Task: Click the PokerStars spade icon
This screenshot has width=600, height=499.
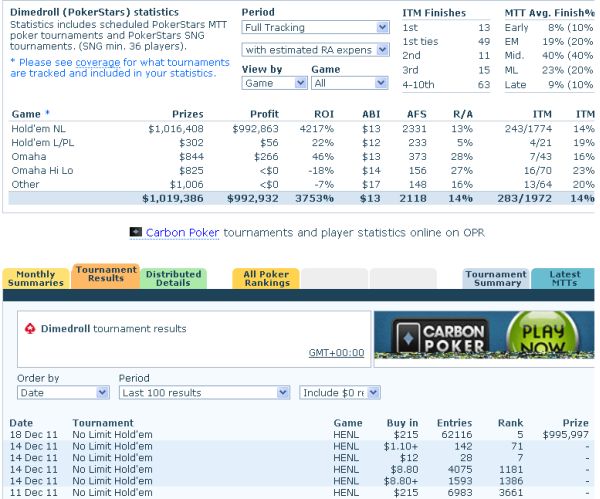Action: pyautogui.click(x=30, y=329)
